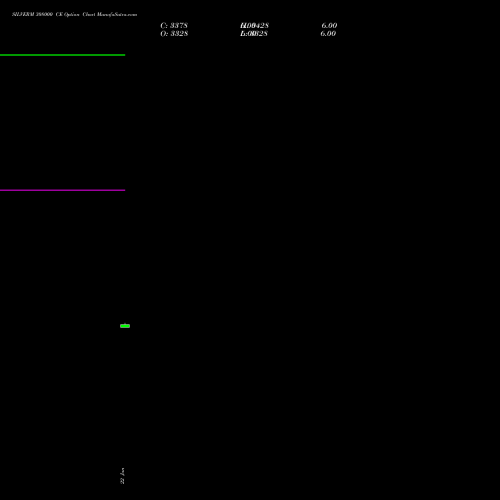Click the lower 6.00 value
Screen dimensions: 500x500
point(328,34)
